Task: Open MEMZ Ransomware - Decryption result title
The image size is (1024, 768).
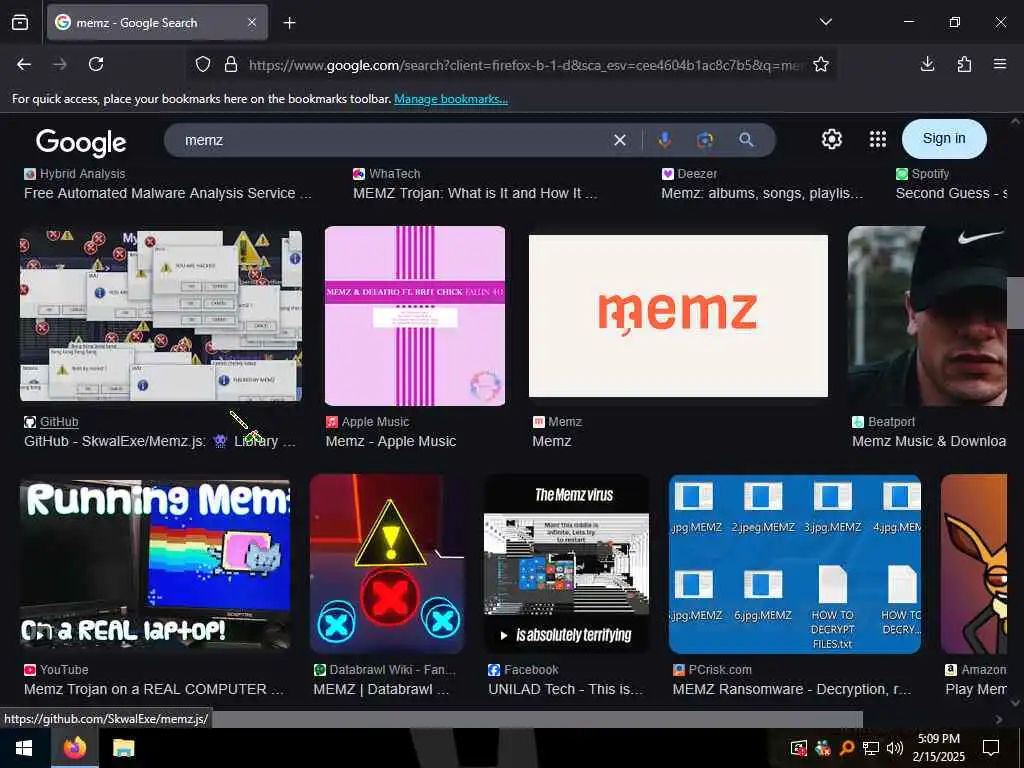Action: (792, 690)
